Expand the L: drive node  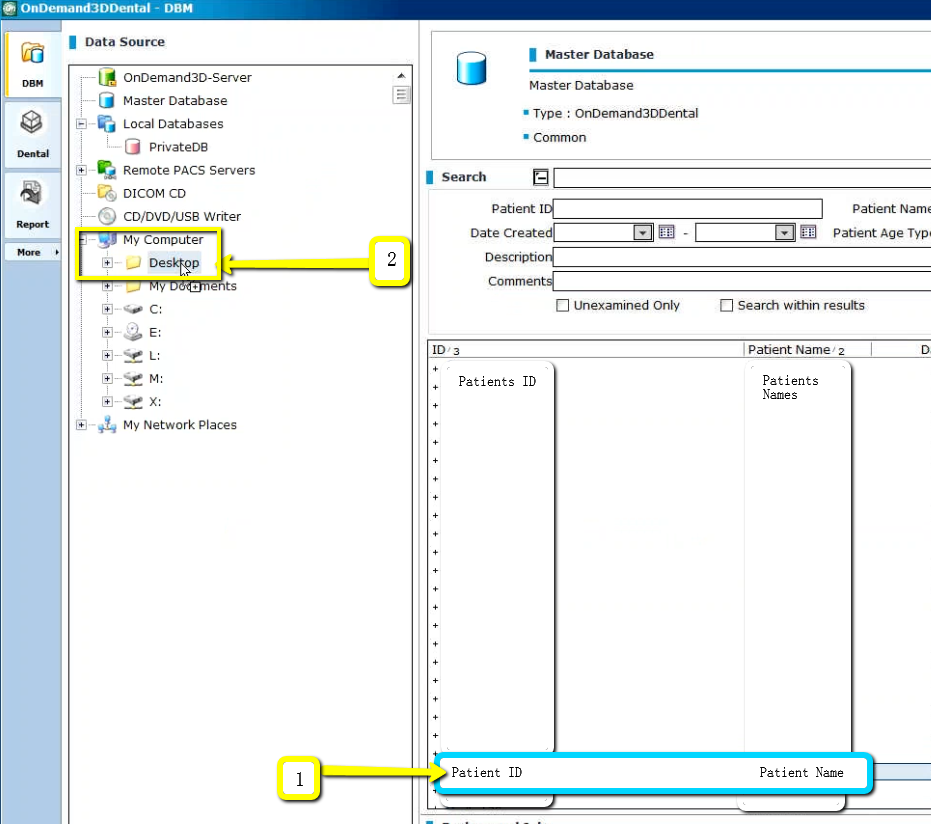(x=107, y=355)
